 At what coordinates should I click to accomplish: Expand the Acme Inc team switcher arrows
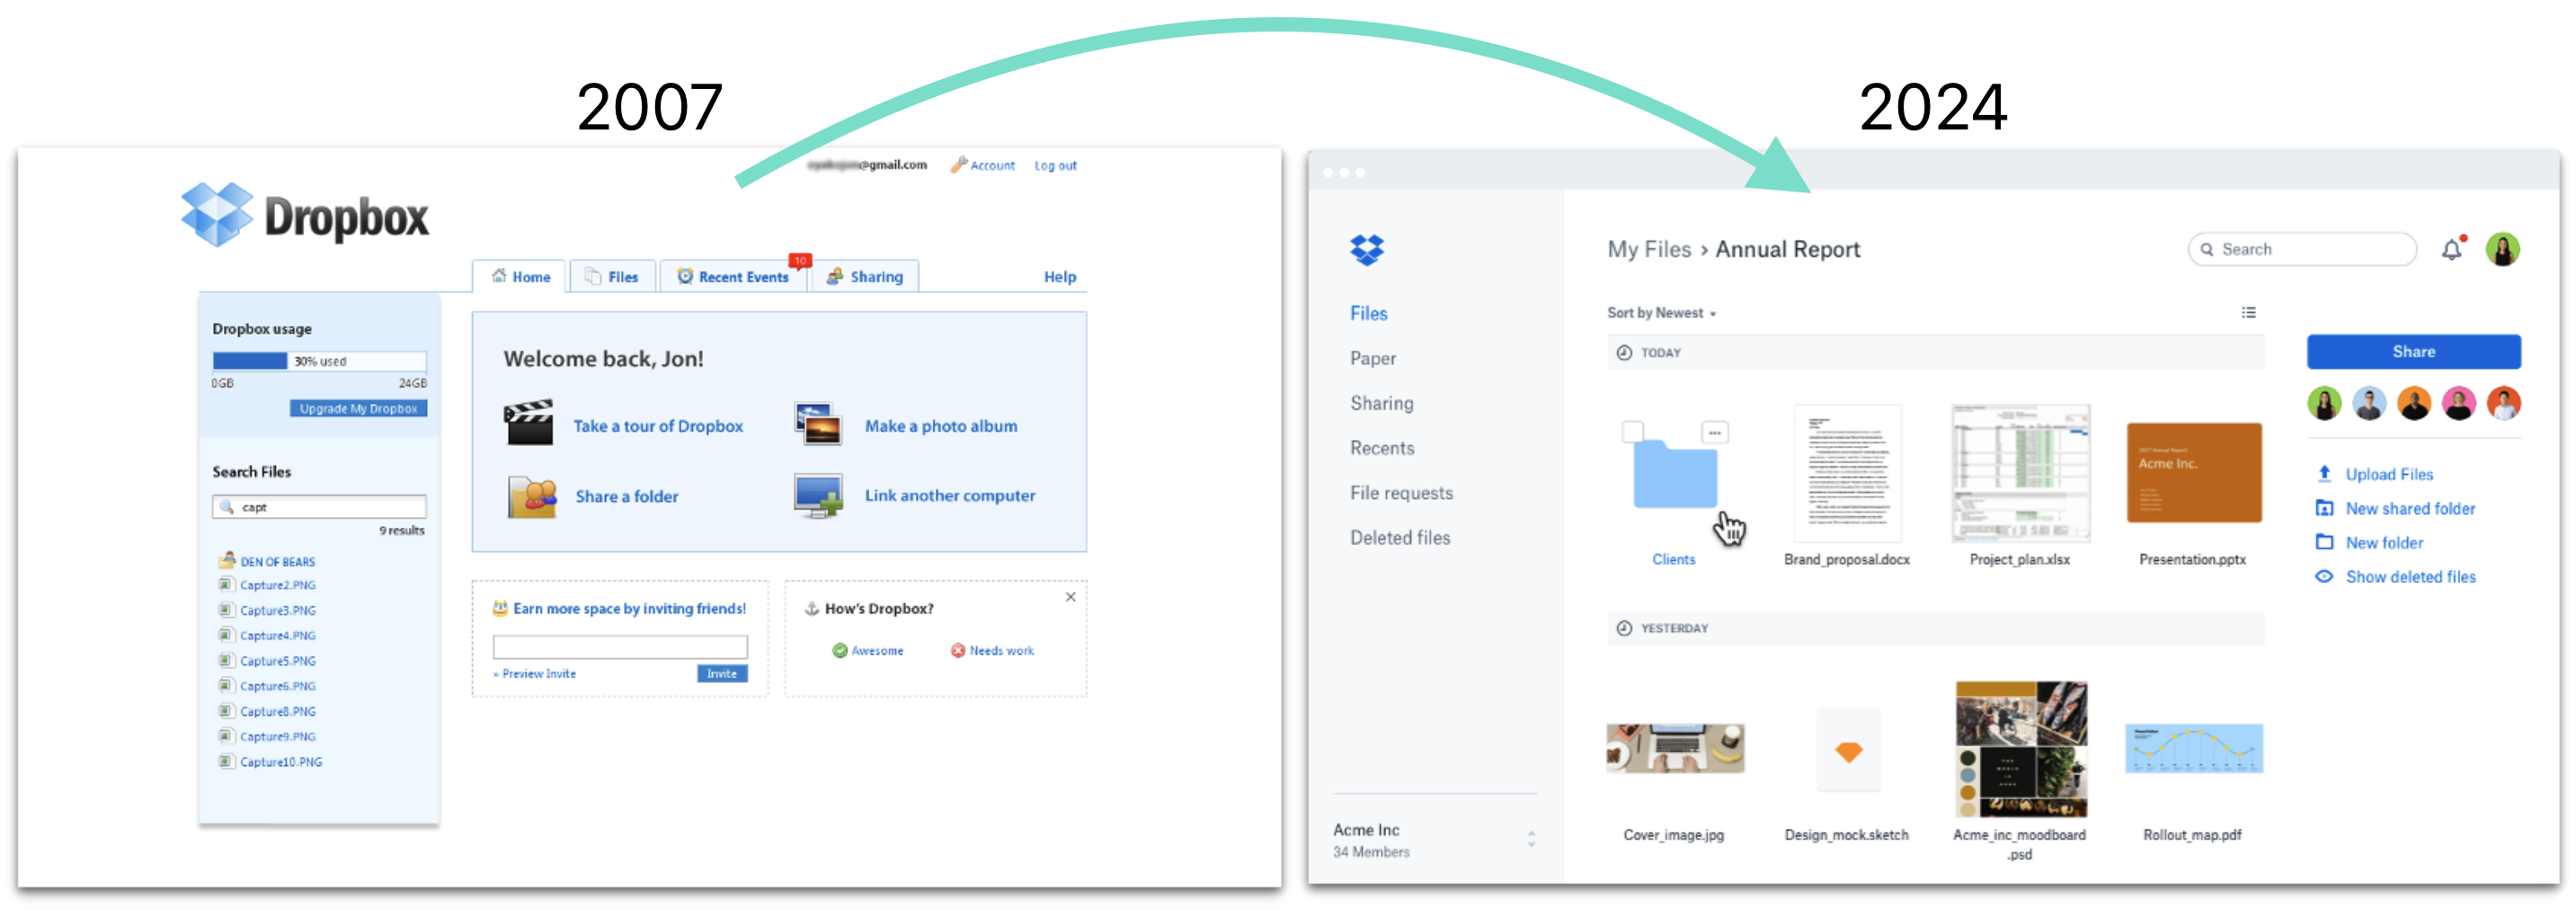pyautogui.click(x=1531, y=840)
